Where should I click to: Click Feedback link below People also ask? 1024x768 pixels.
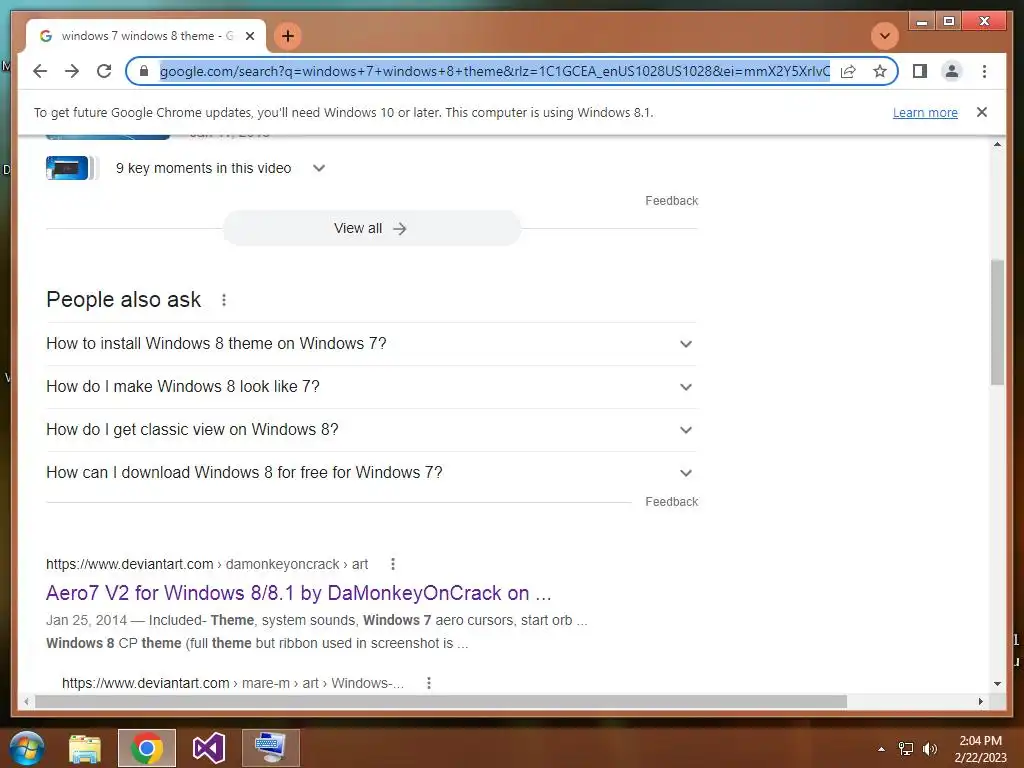pyautogui.click(x=671, y=502)
